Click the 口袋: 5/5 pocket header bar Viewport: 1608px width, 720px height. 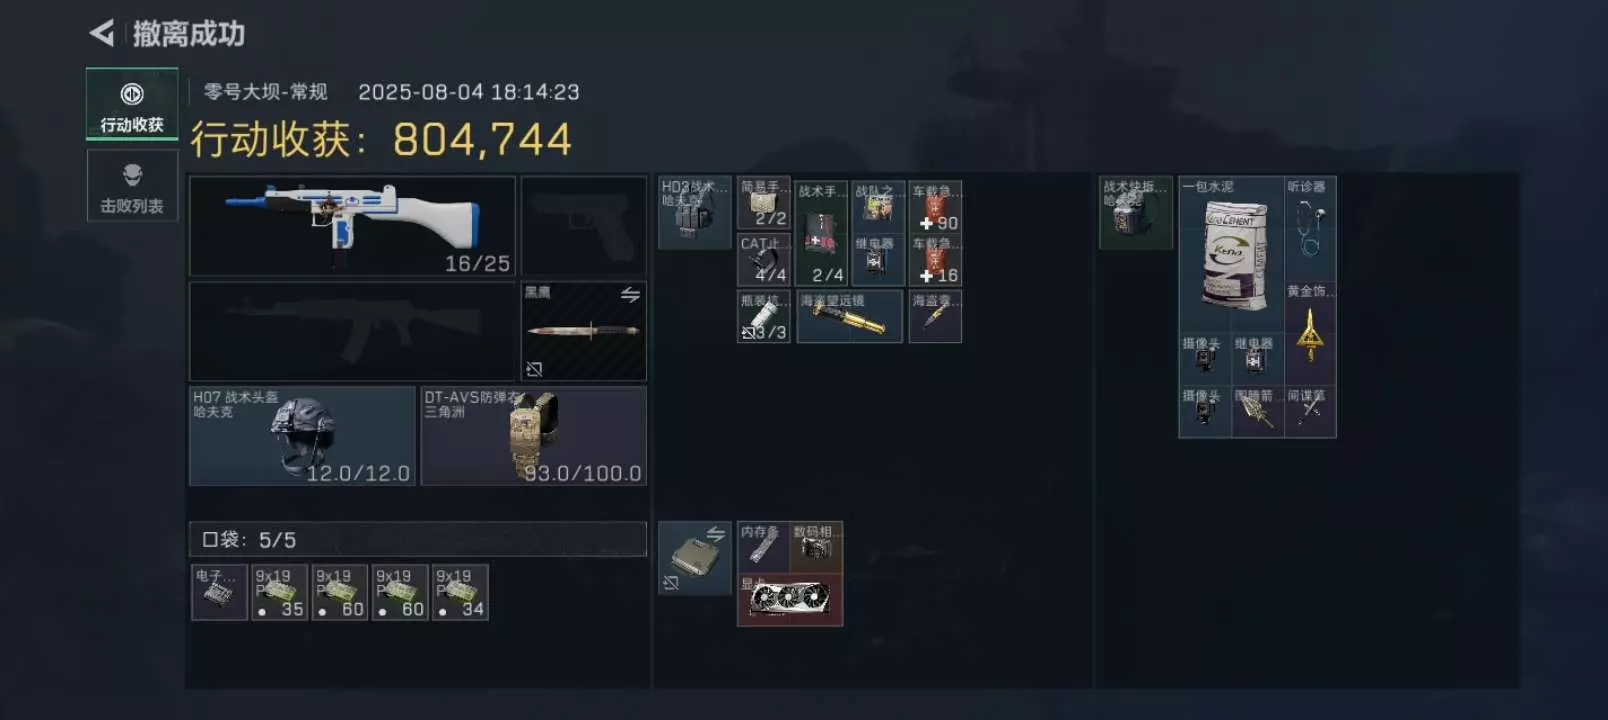(x=418, y=539)
